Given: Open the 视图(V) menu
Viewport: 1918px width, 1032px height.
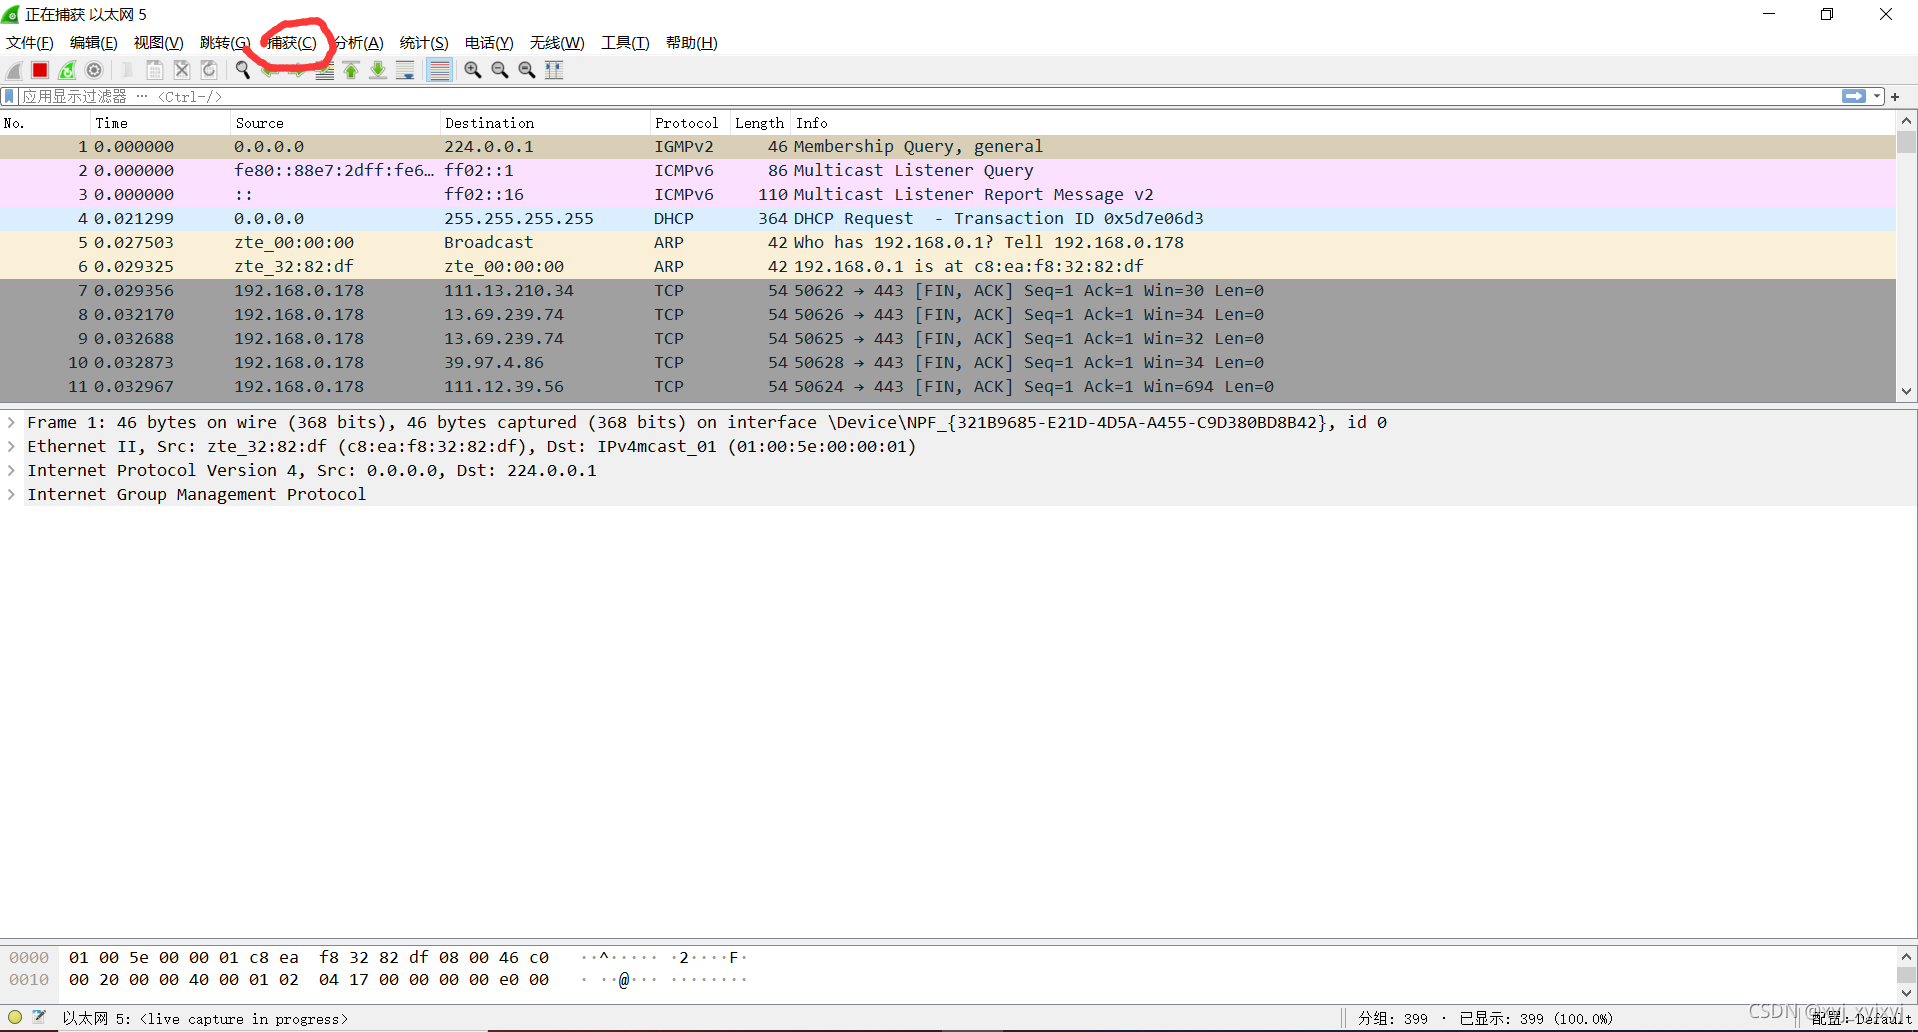Looking at the screenshot, I should [159, 42].
